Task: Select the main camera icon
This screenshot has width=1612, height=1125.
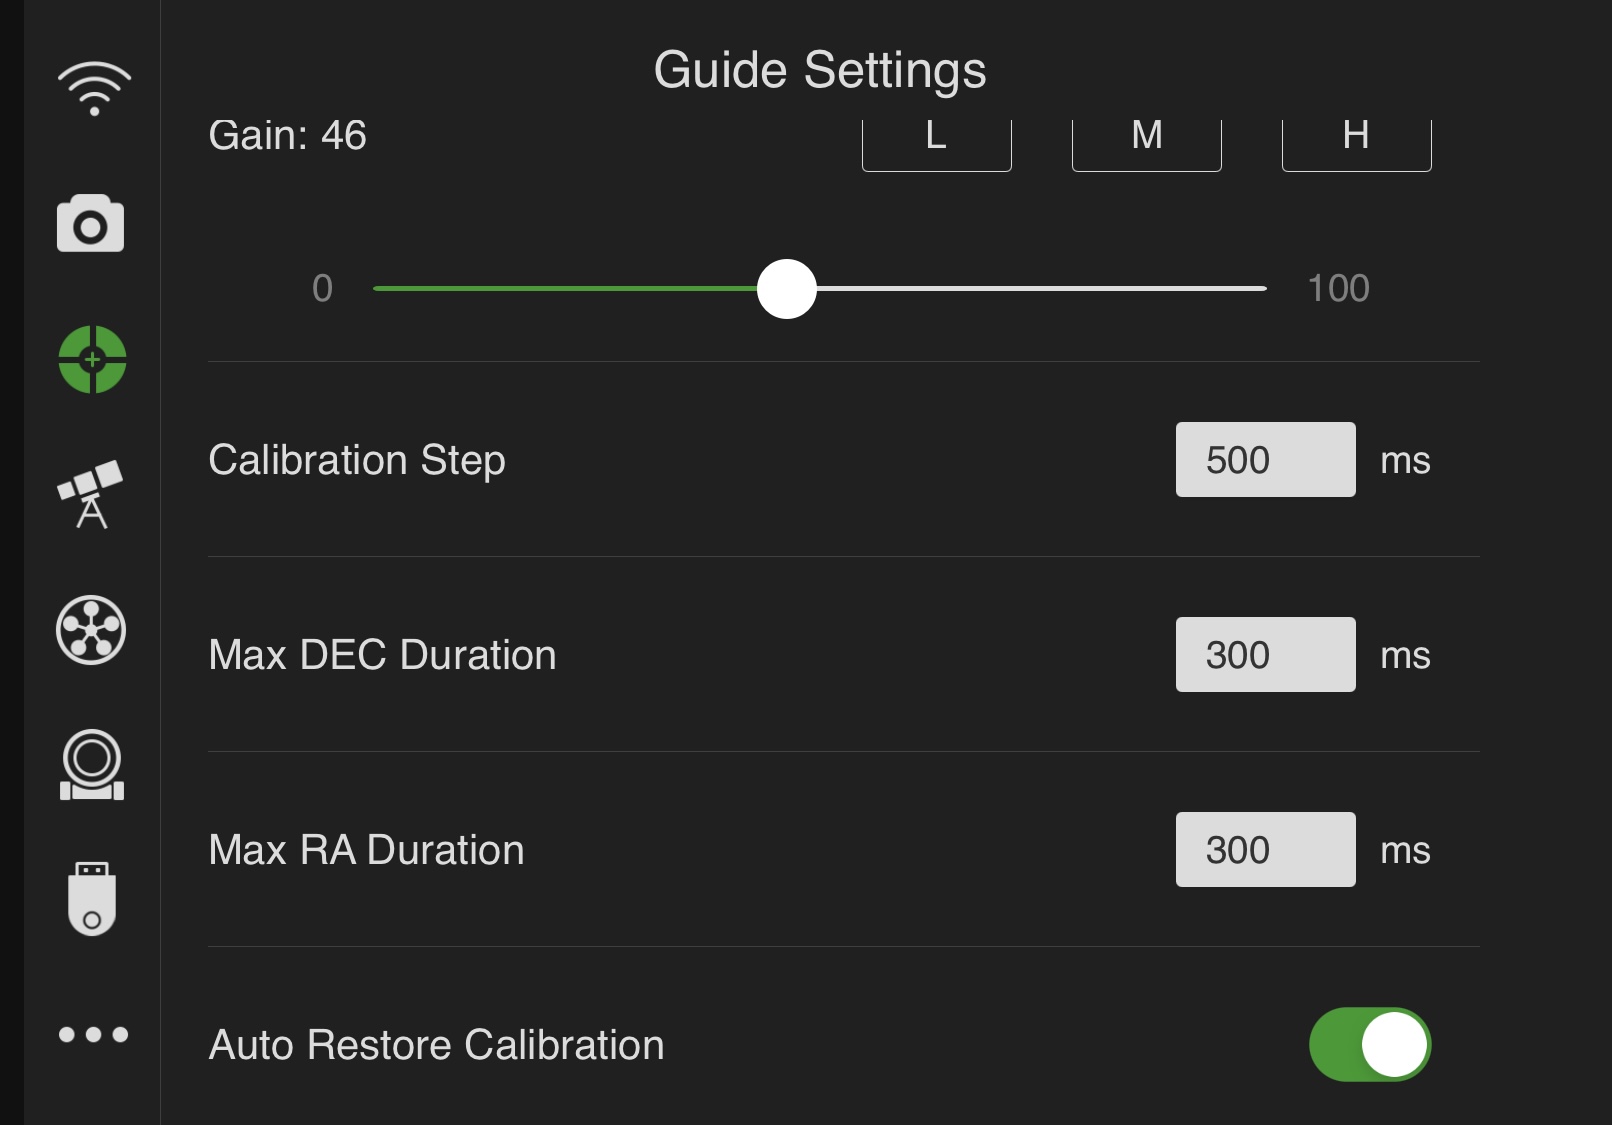Action: (x=91, y=223)
